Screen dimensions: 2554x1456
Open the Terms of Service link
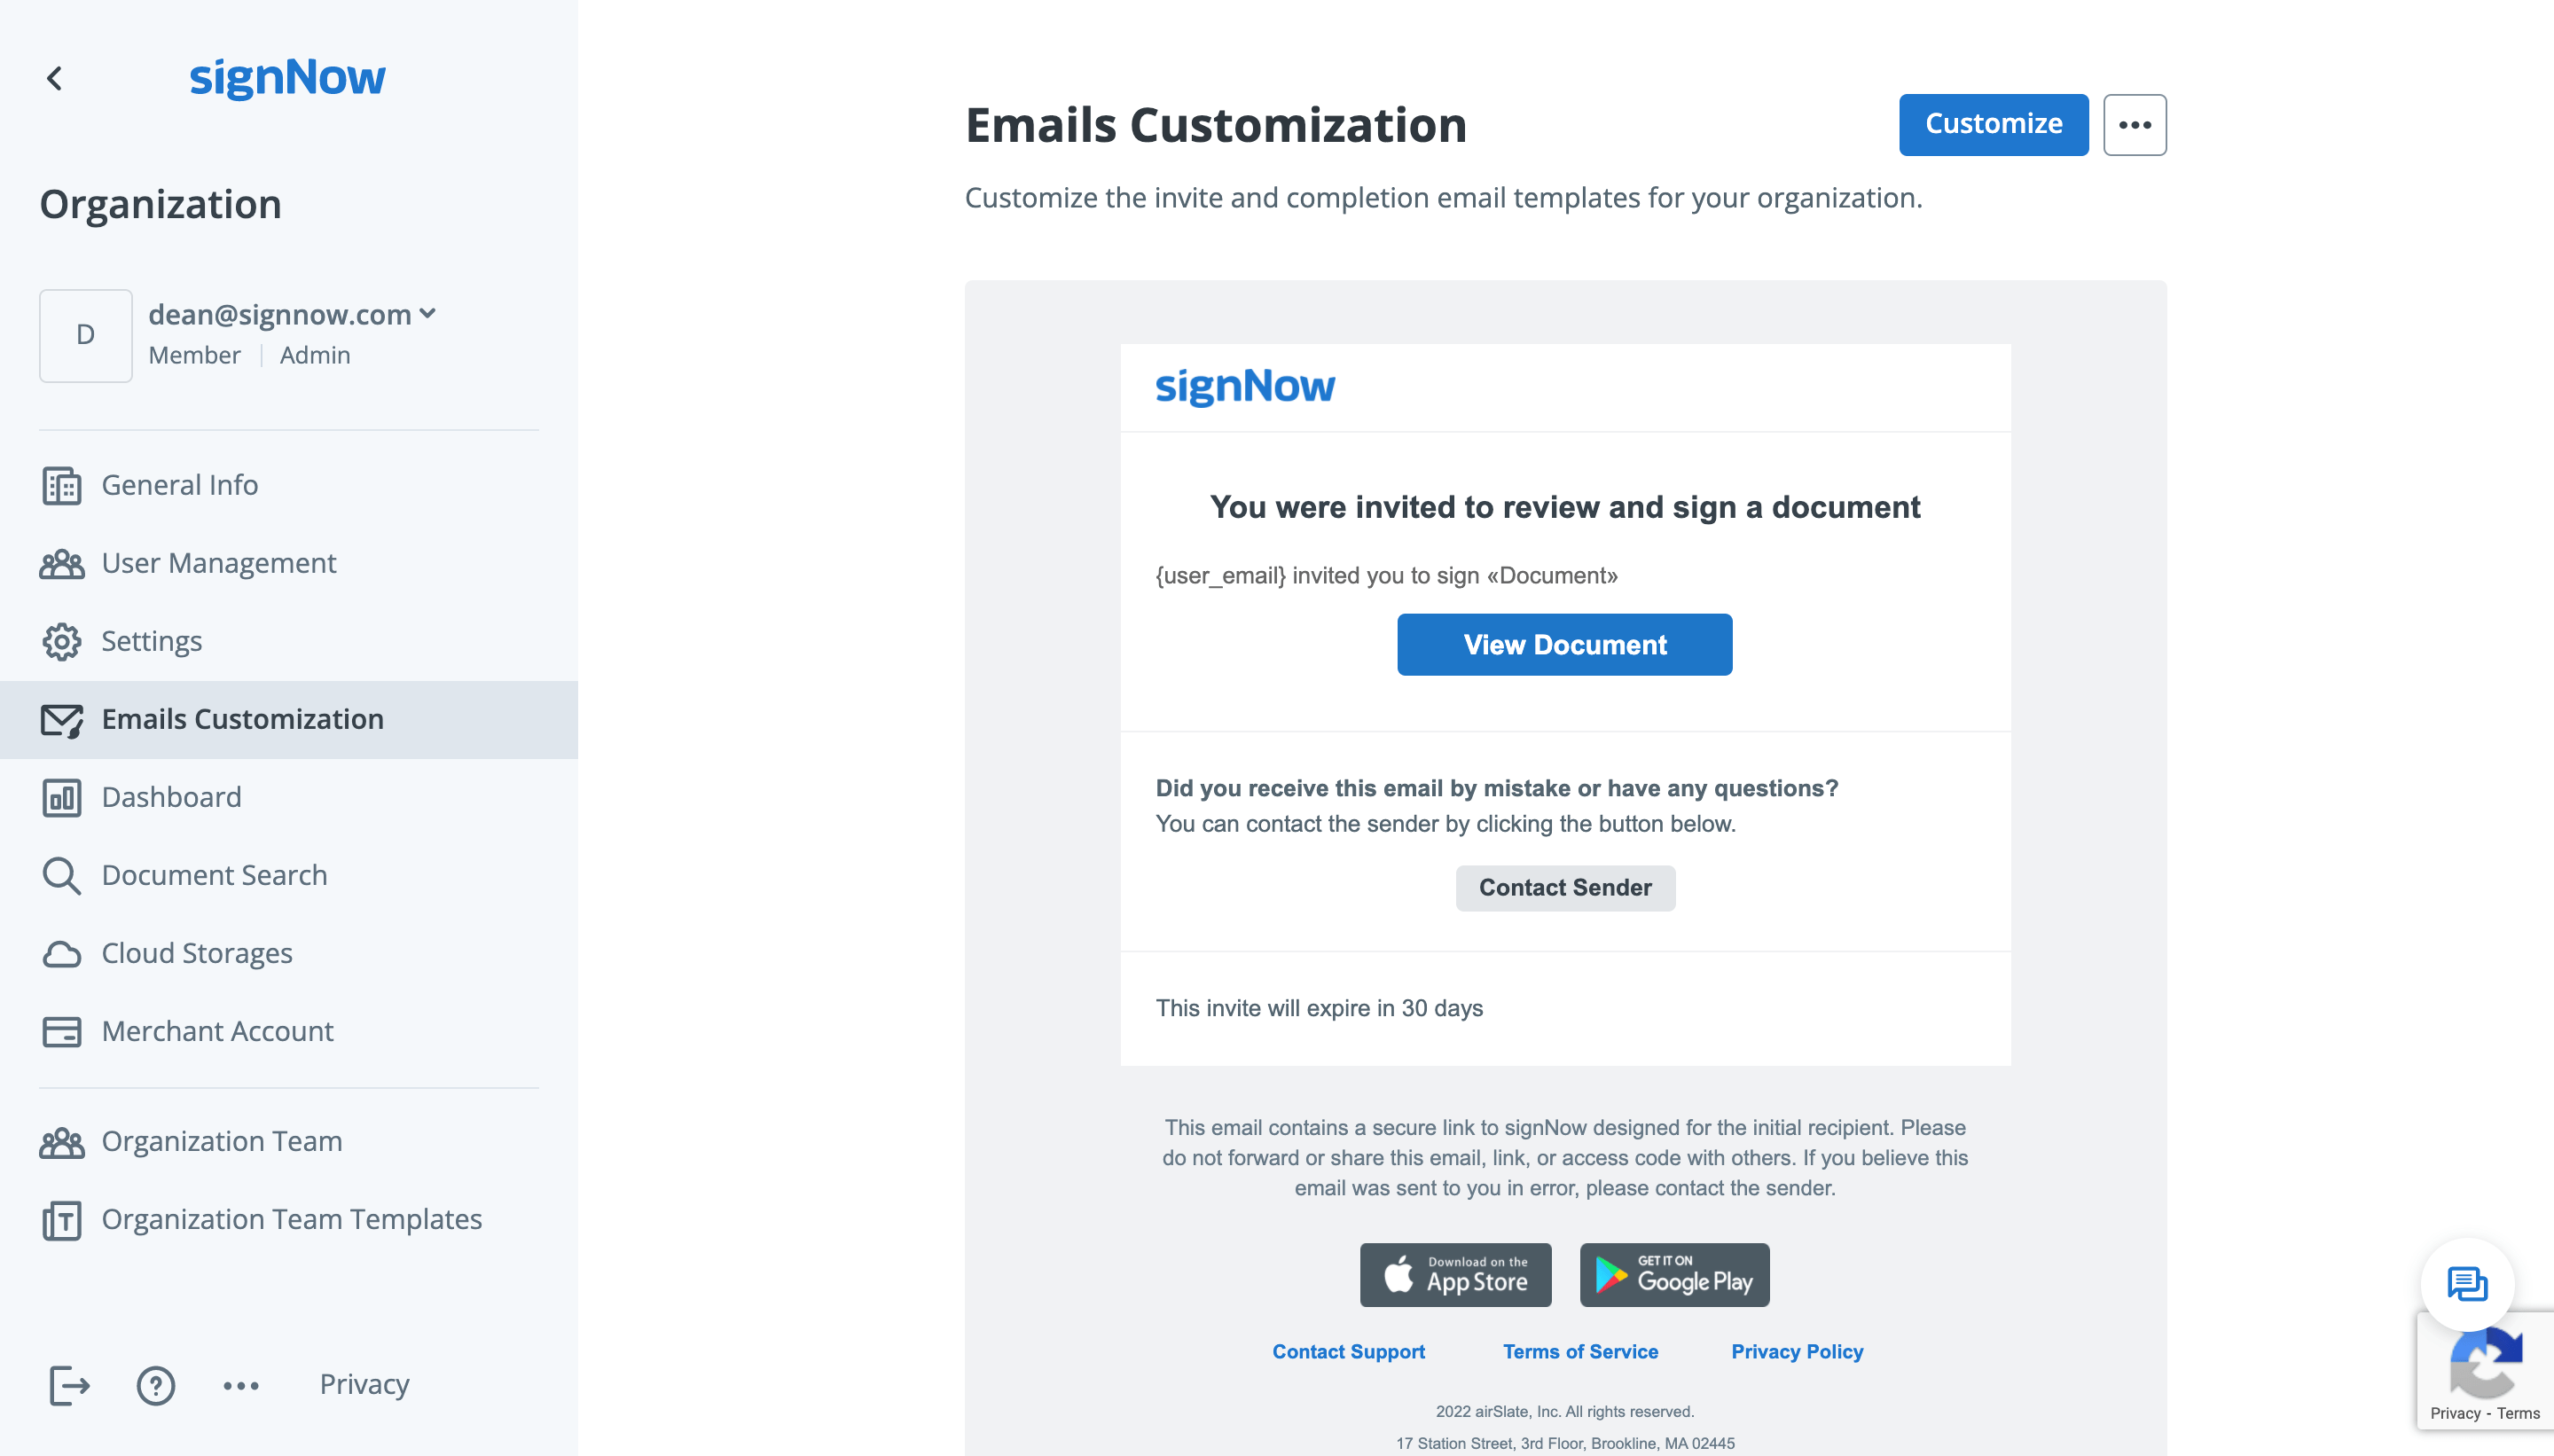pos(1580,1351)
